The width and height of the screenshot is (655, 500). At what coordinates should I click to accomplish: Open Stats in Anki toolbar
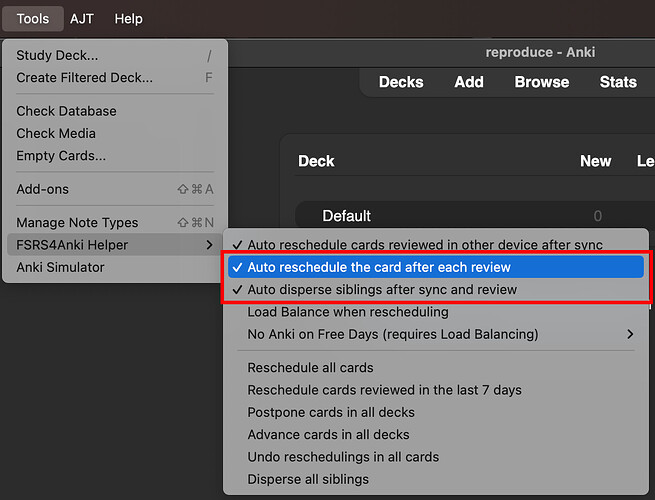(618, 82)
